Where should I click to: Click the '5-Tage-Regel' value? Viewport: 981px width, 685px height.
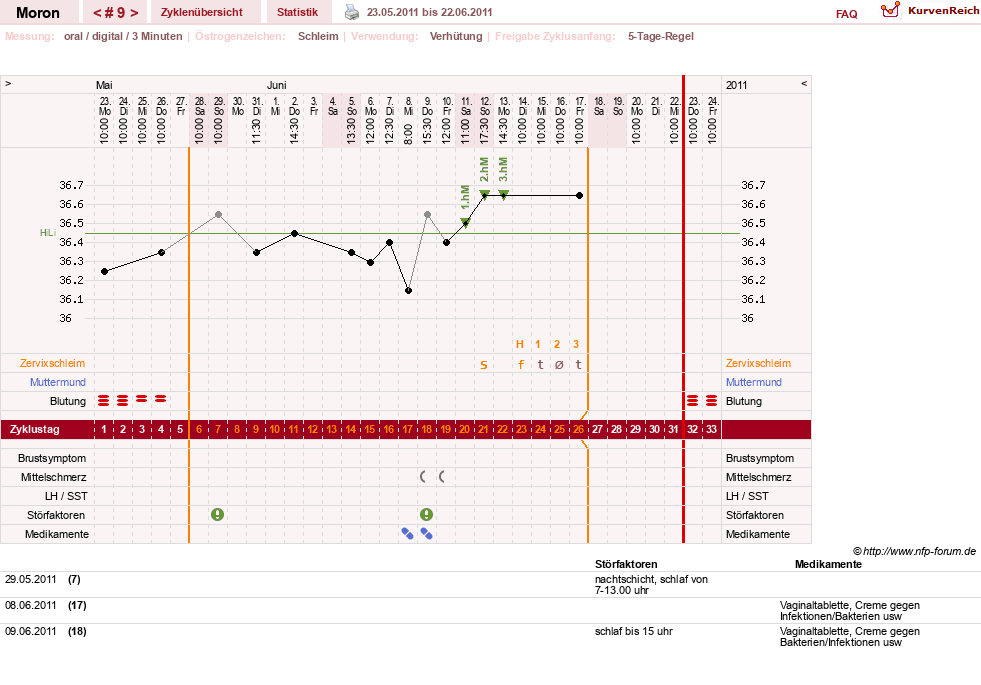661,36
